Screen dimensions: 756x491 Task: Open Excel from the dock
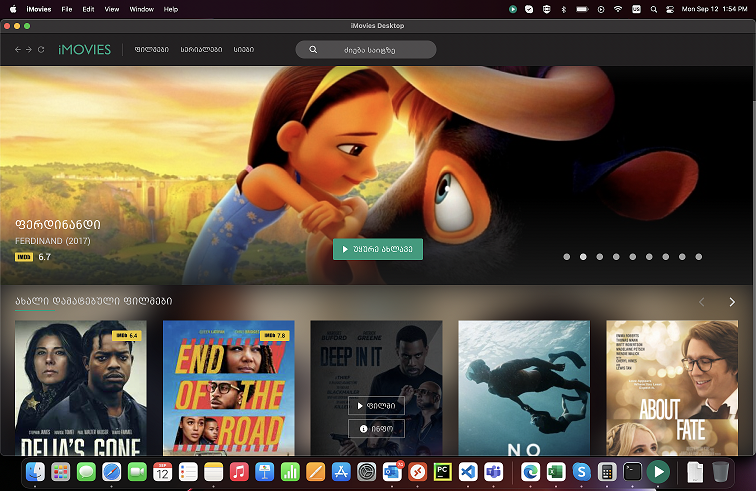(556, 472)
